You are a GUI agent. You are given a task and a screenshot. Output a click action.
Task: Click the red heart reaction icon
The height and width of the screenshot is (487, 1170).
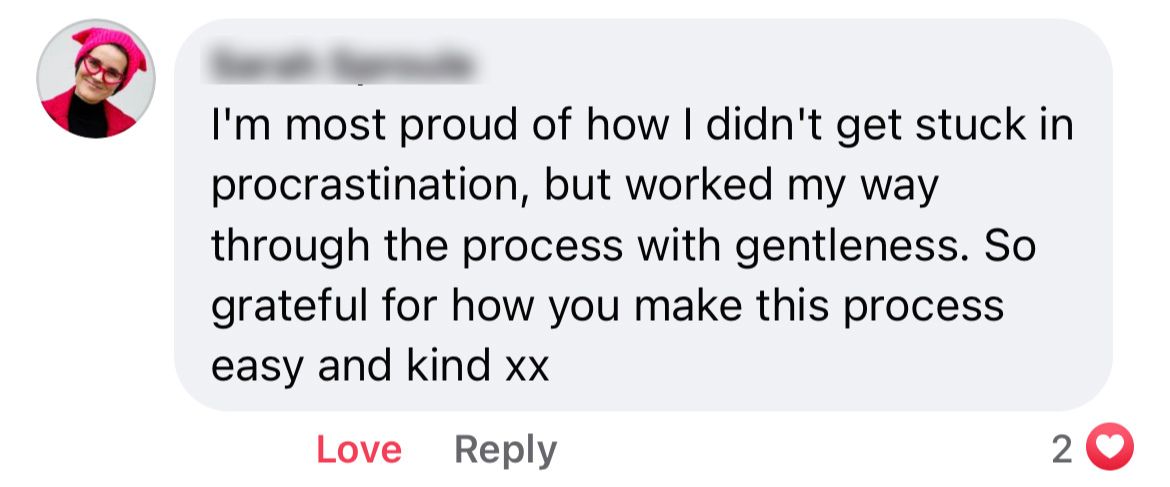(1110, 448)
